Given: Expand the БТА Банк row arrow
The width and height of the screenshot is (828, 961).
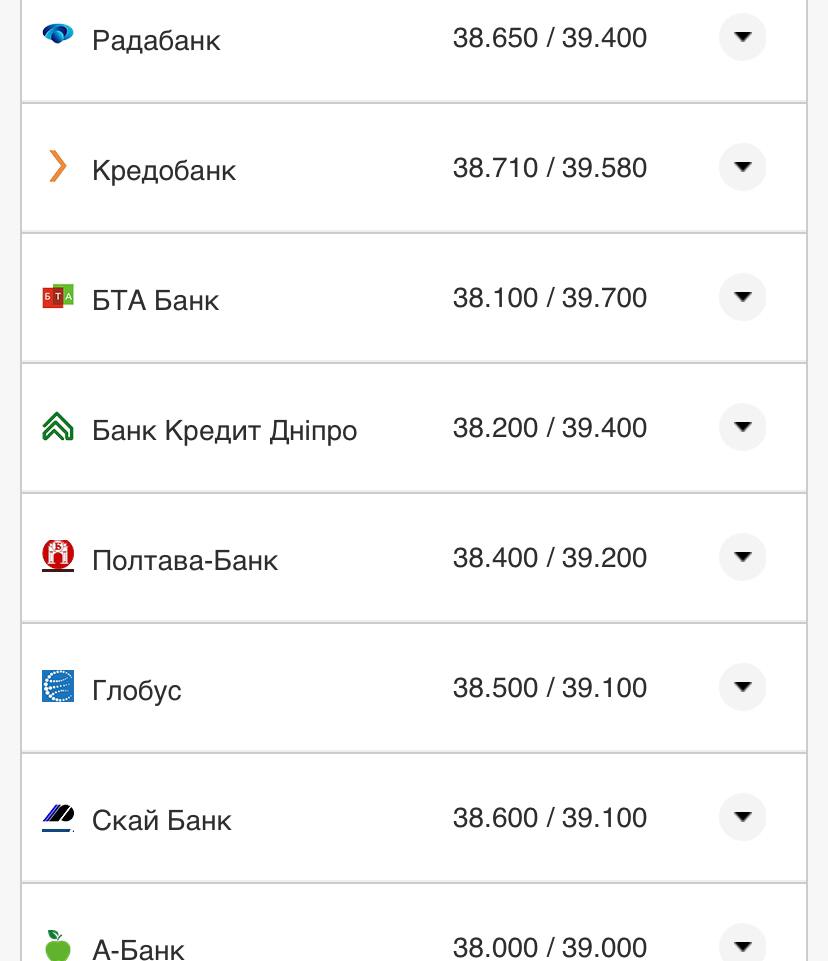Looking at the screenshot, I should coord(742,297).
